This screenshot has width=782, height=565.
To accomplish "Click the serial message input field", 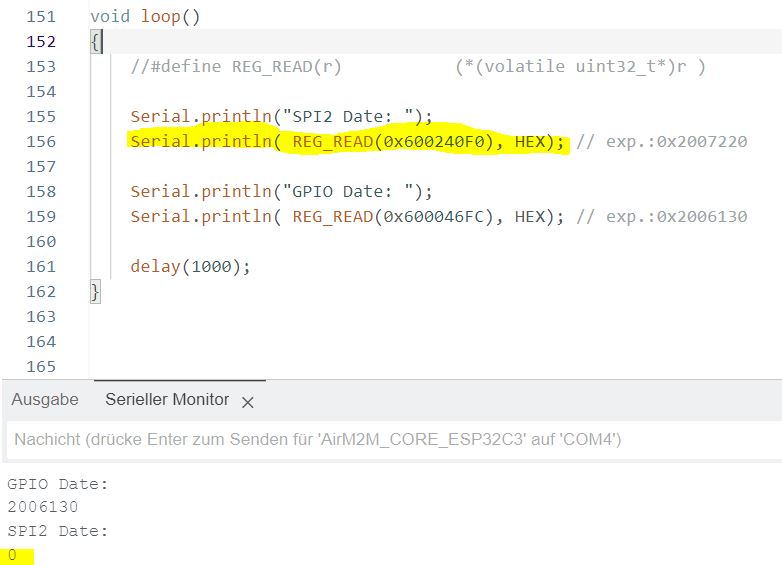I will [x=394, y=439].
